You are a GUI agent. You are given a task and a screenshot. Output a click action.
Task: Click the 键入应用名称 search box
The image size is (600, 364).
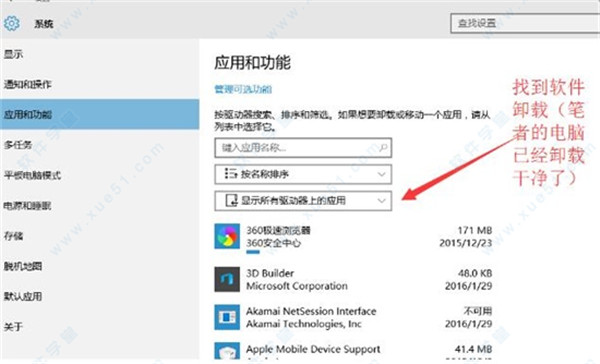pos(303,148)
